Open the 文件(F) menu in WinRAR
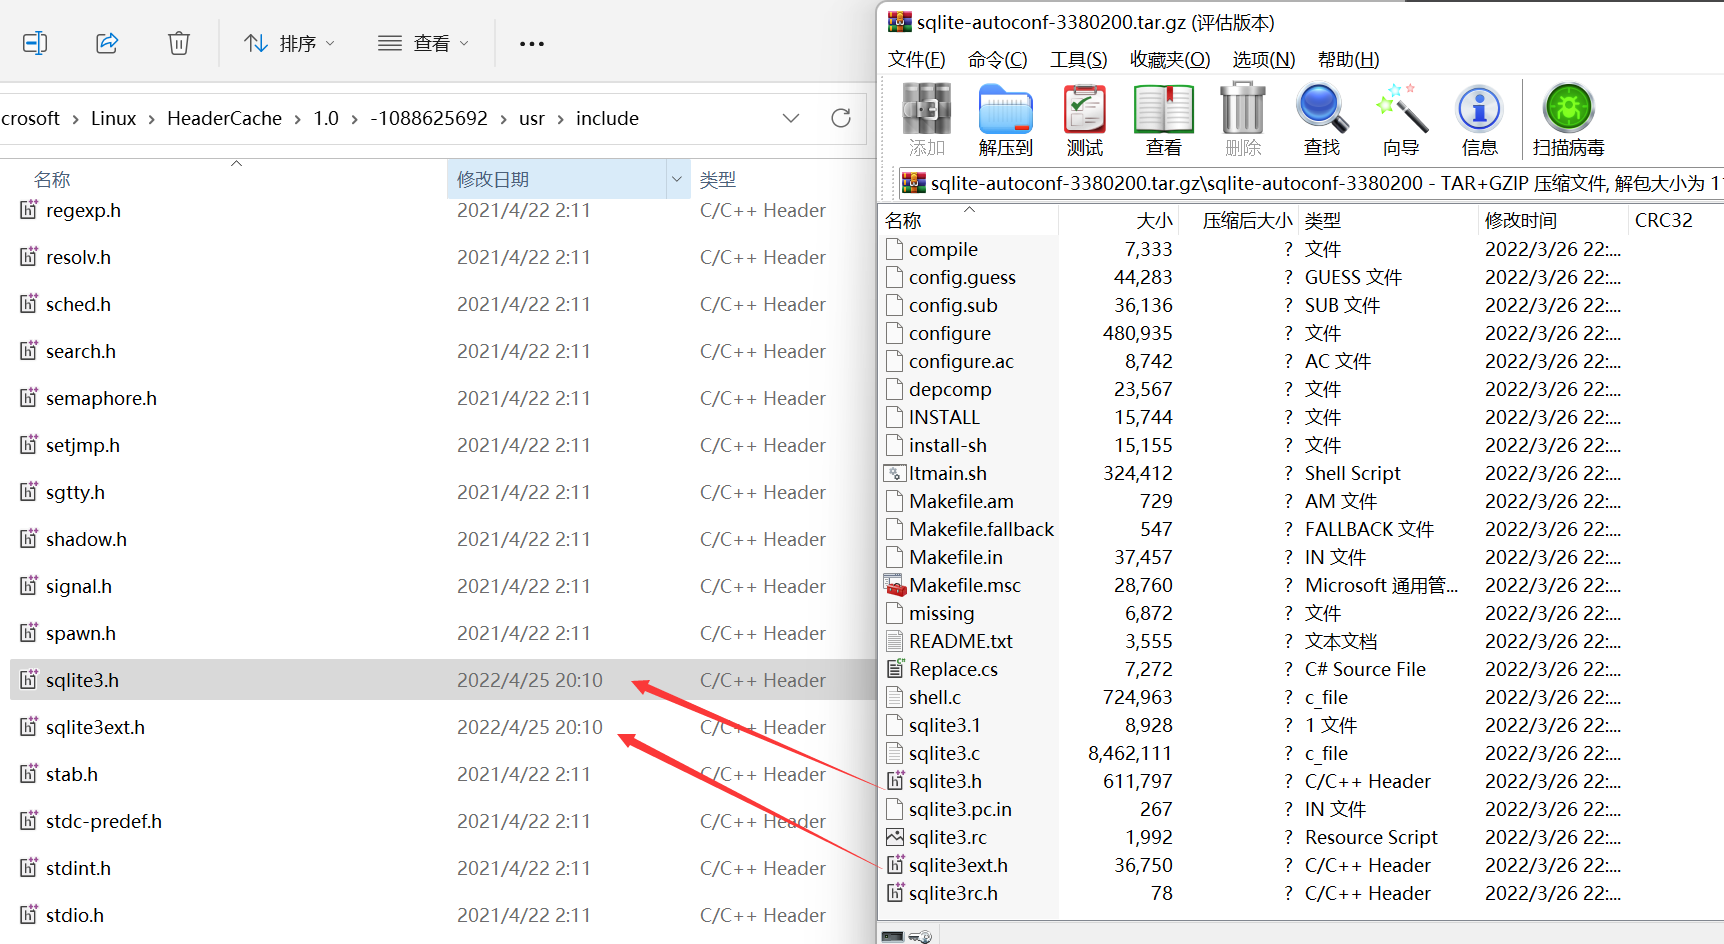 click(915, 59)
